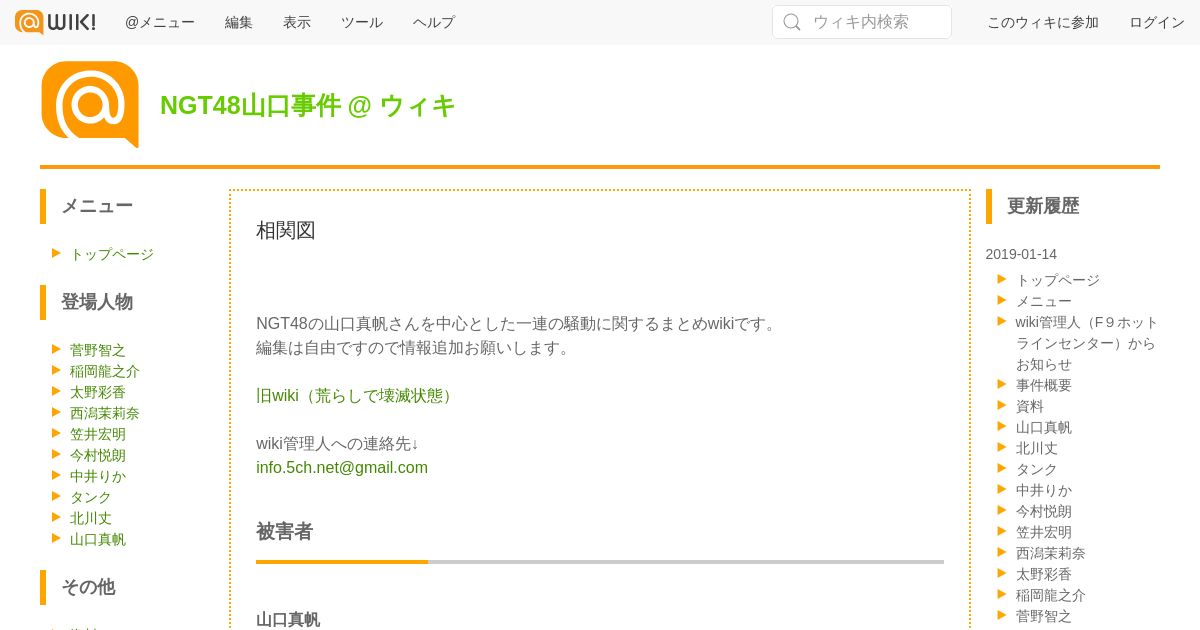
Task: Open 中井りか in the update history
Action: point(1044,490)
